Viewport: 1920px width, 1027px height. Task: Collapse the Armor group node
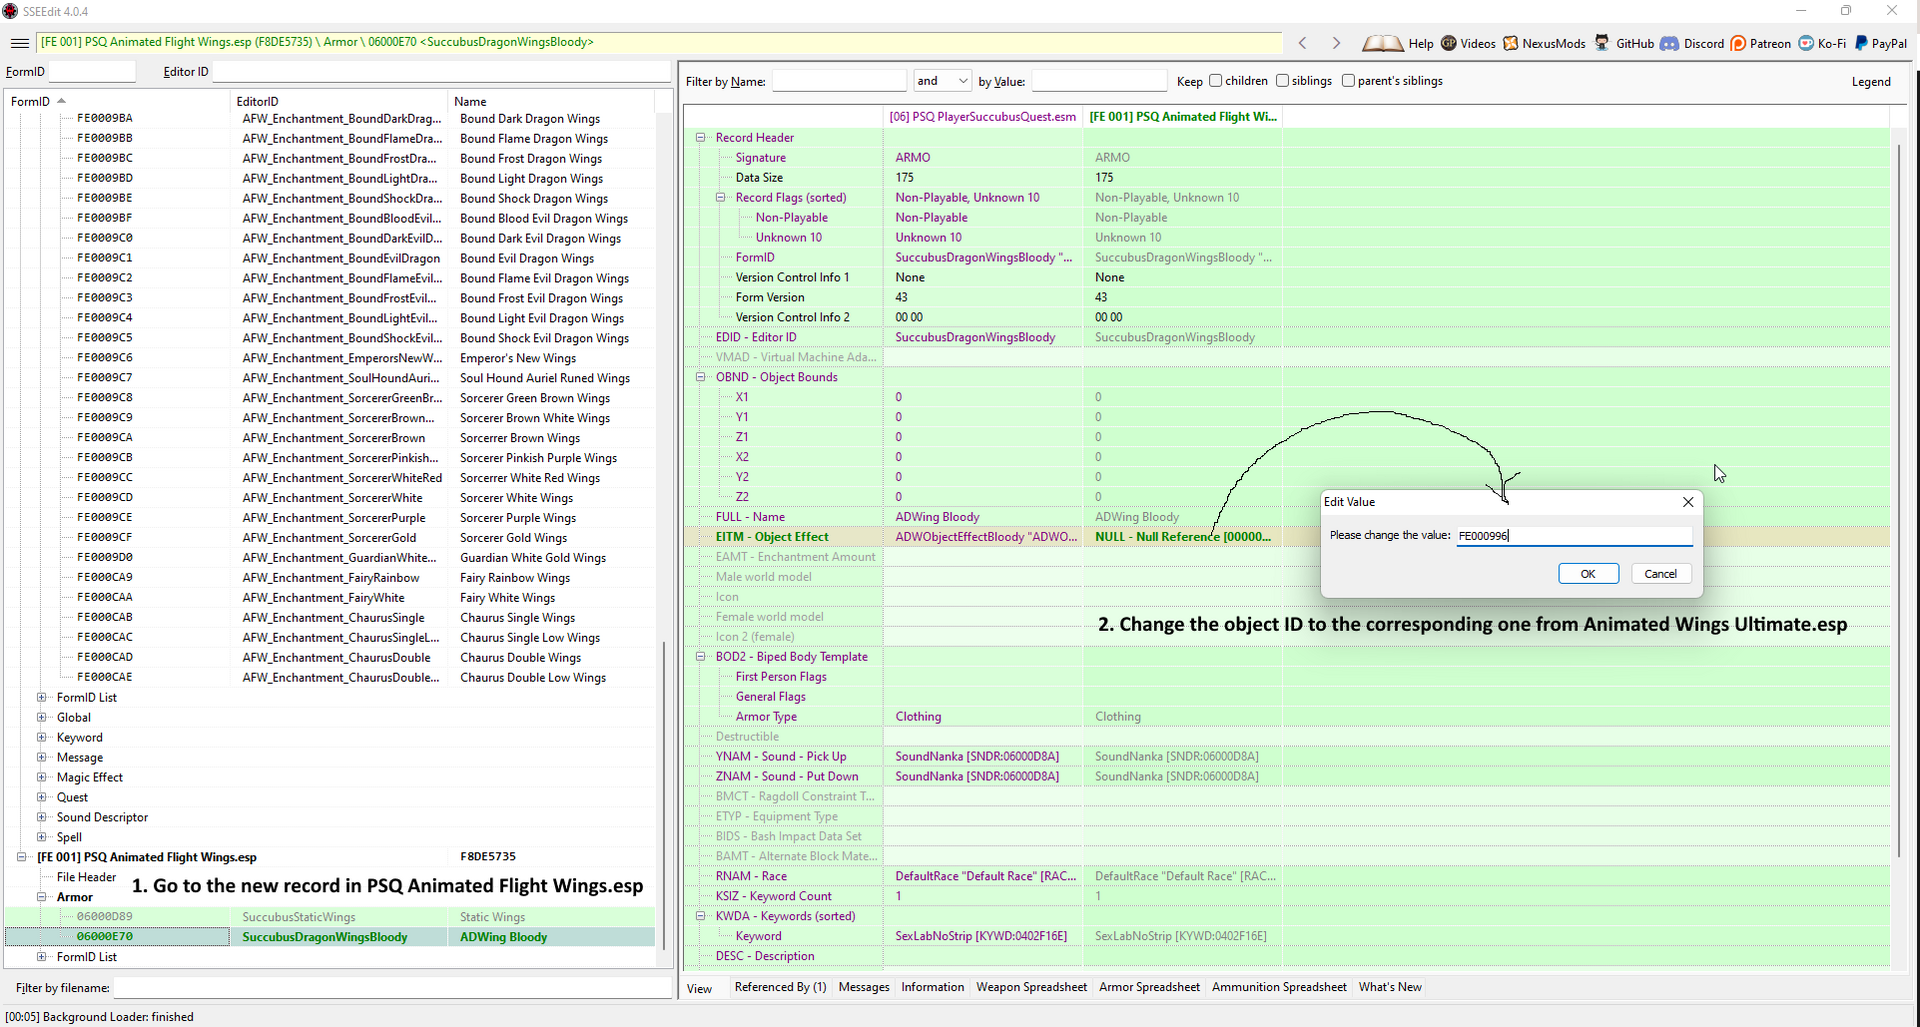click(41, 897)
